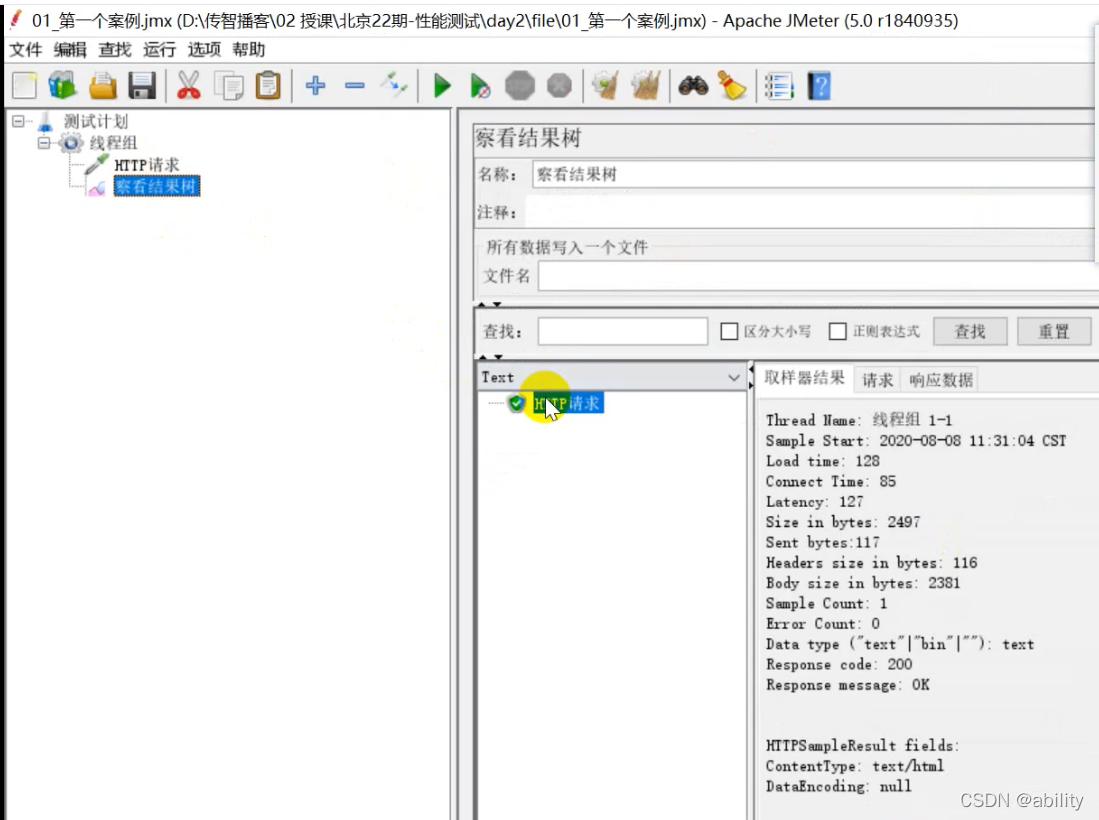Click the Size in bytes: 2497 line

[x=842, y=522]
